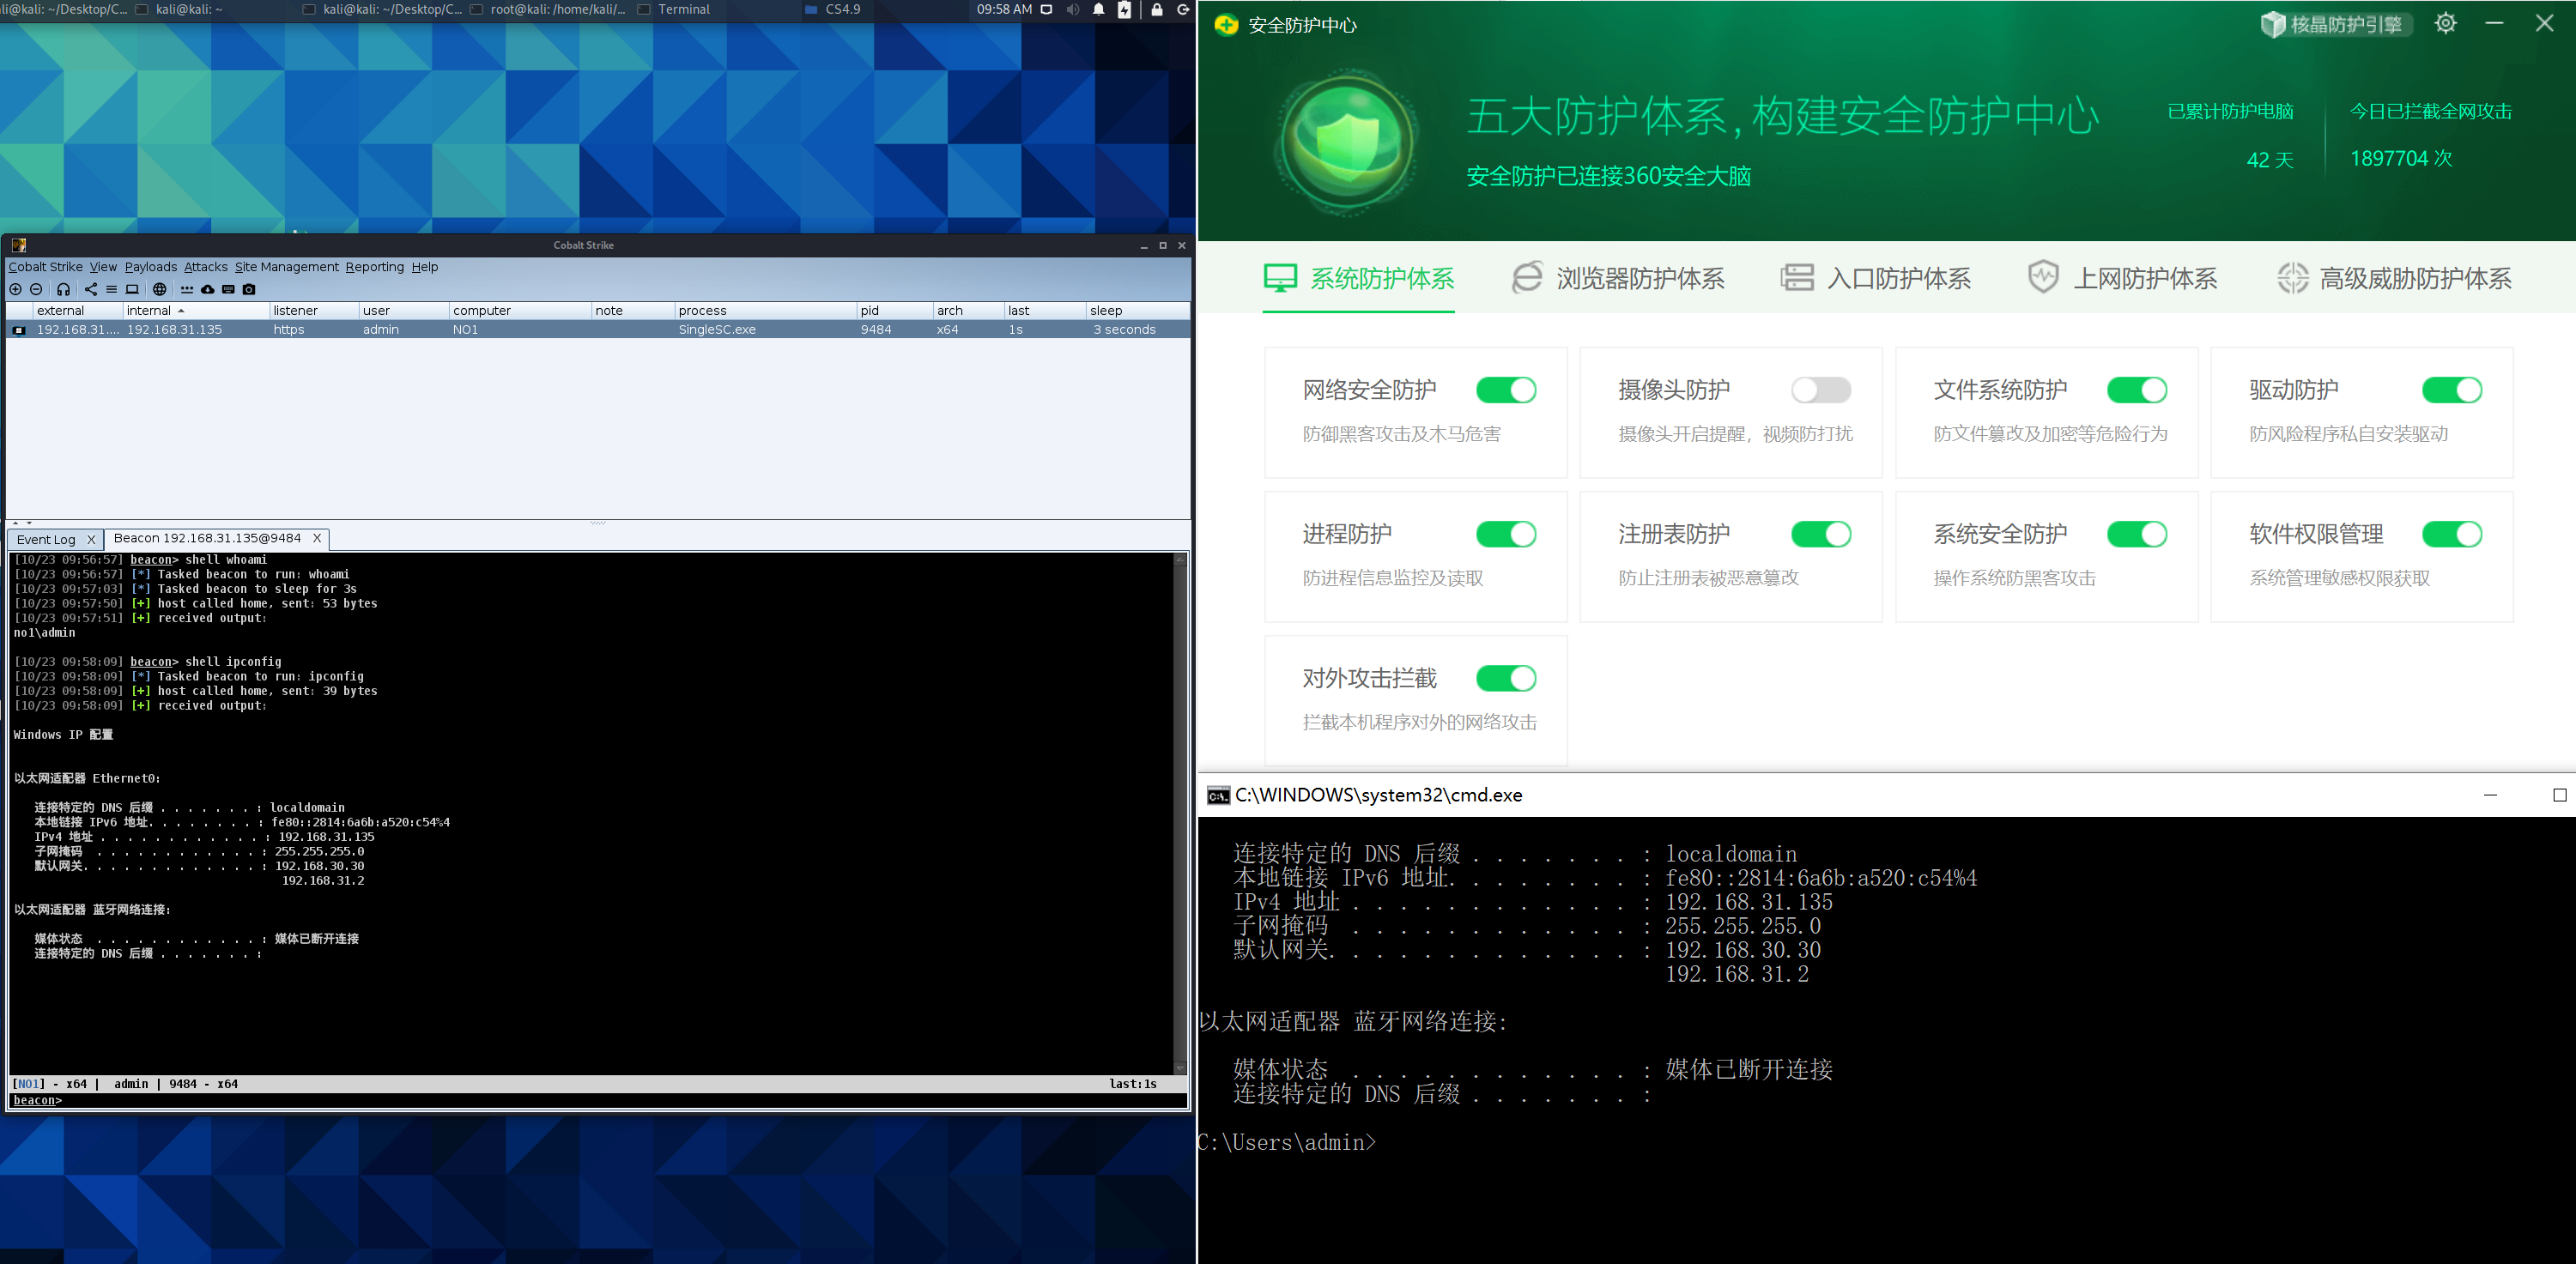Open the 360 settings gear icon

(x=2445, y=24)
